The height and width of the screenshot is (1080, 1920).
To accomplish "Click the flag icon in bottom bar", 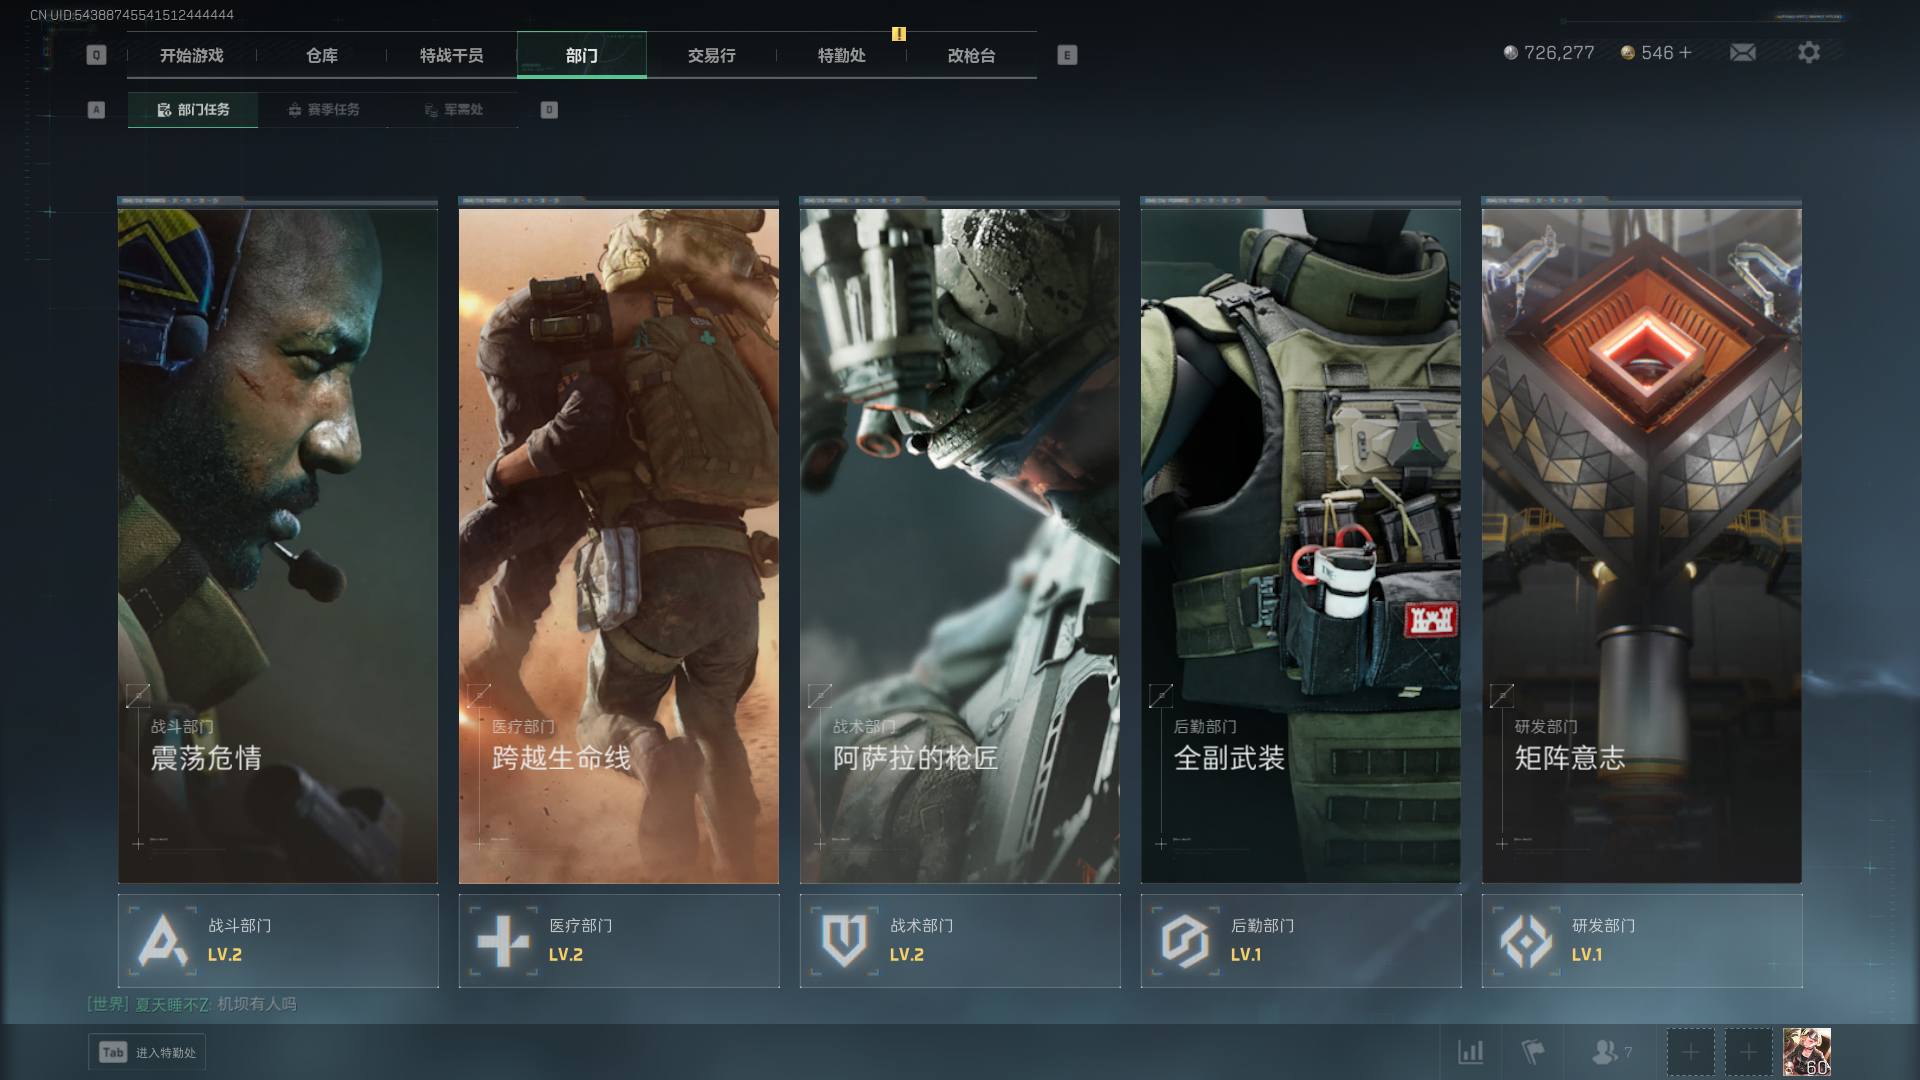I will [x=1532, y=1052].
